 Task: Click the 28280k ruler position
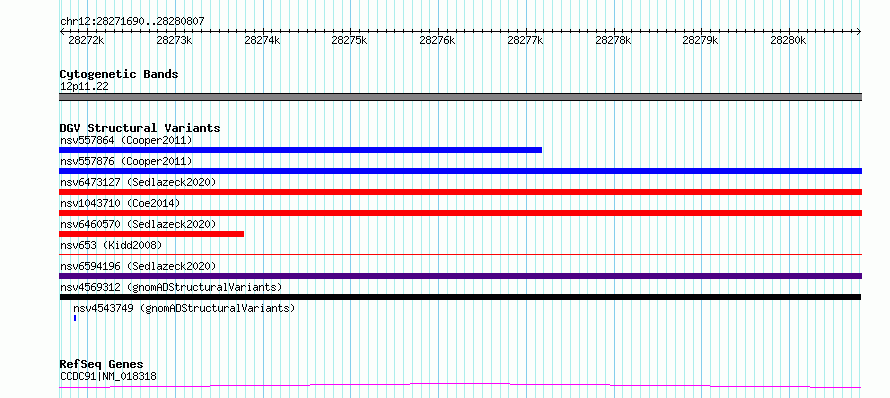(x=788, y=40)
